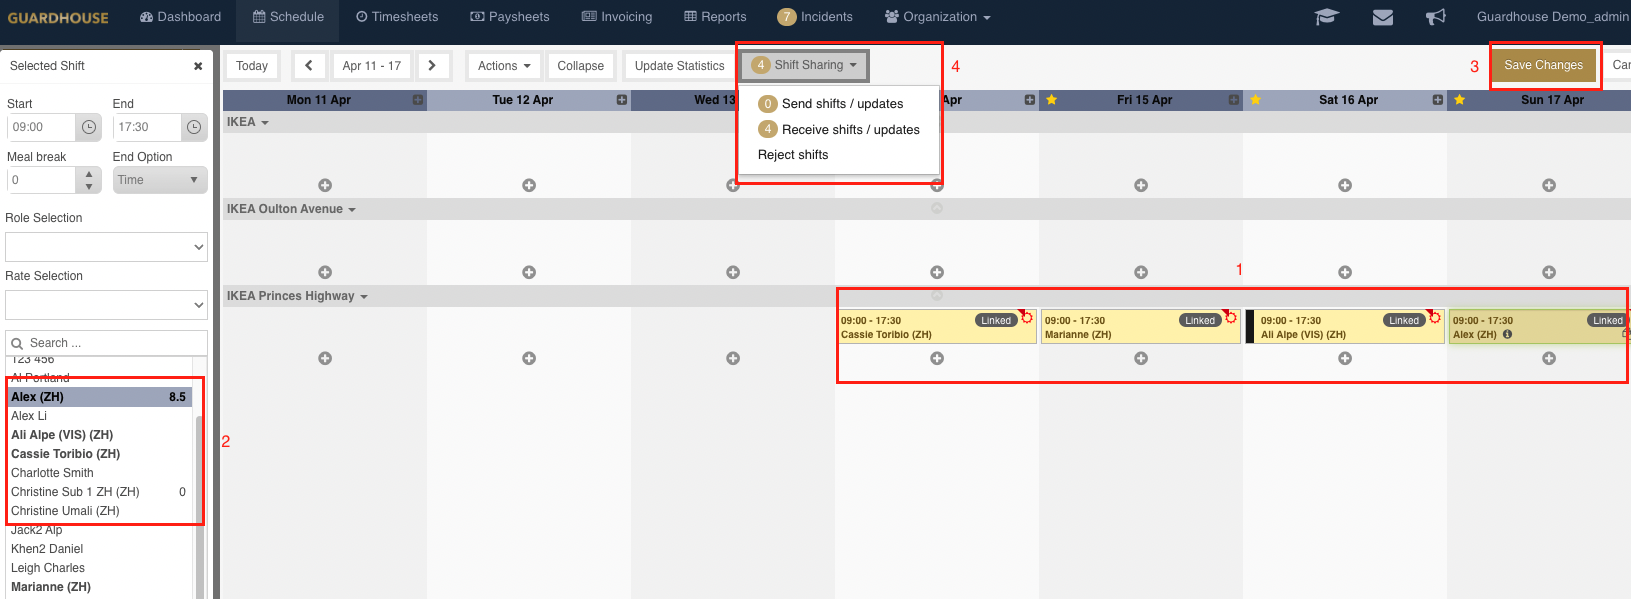Add a shift to IKEA on Mon 11 Apr
The width and height of the screenshot is (1631, 599).
325,185
